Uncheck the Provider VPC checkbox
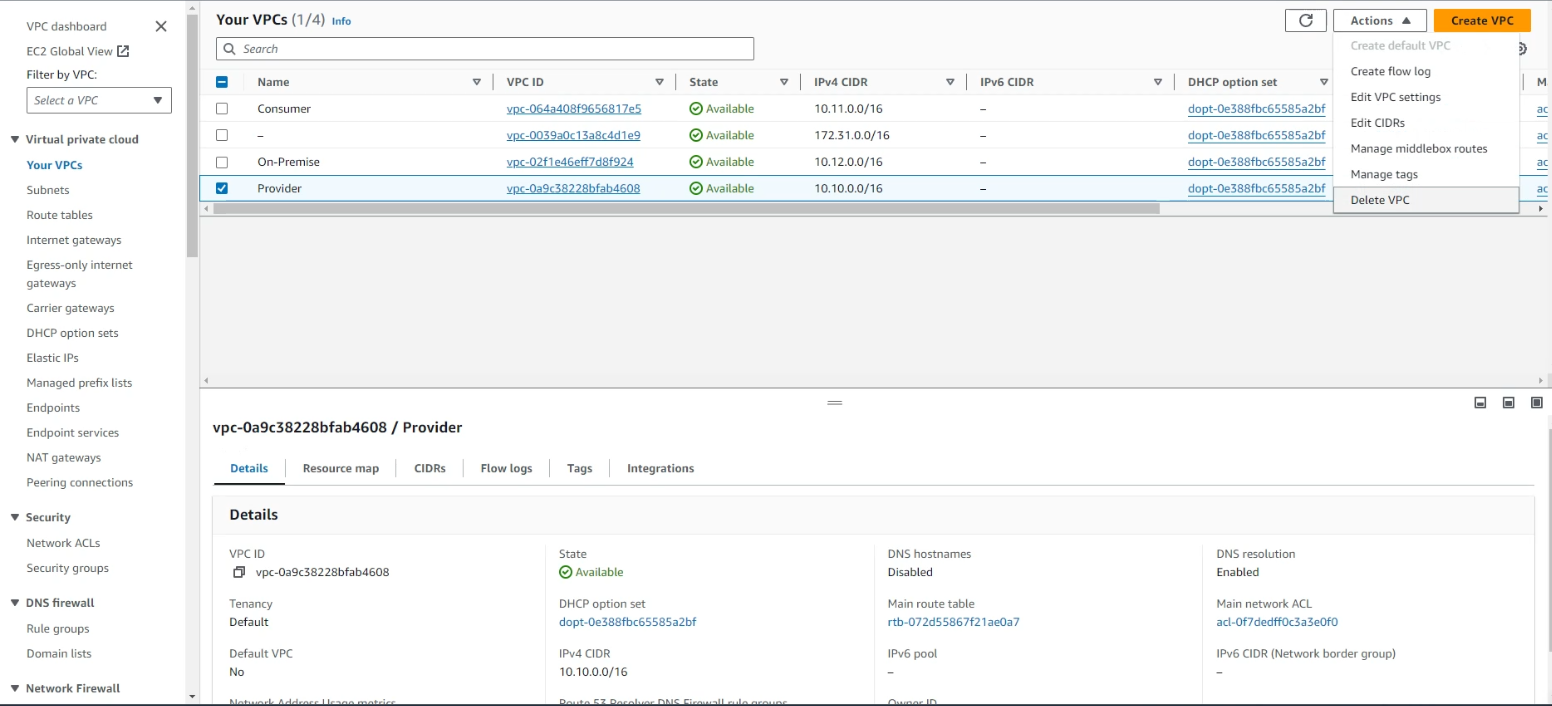The image size is (1552, 706). click(222, 188)
